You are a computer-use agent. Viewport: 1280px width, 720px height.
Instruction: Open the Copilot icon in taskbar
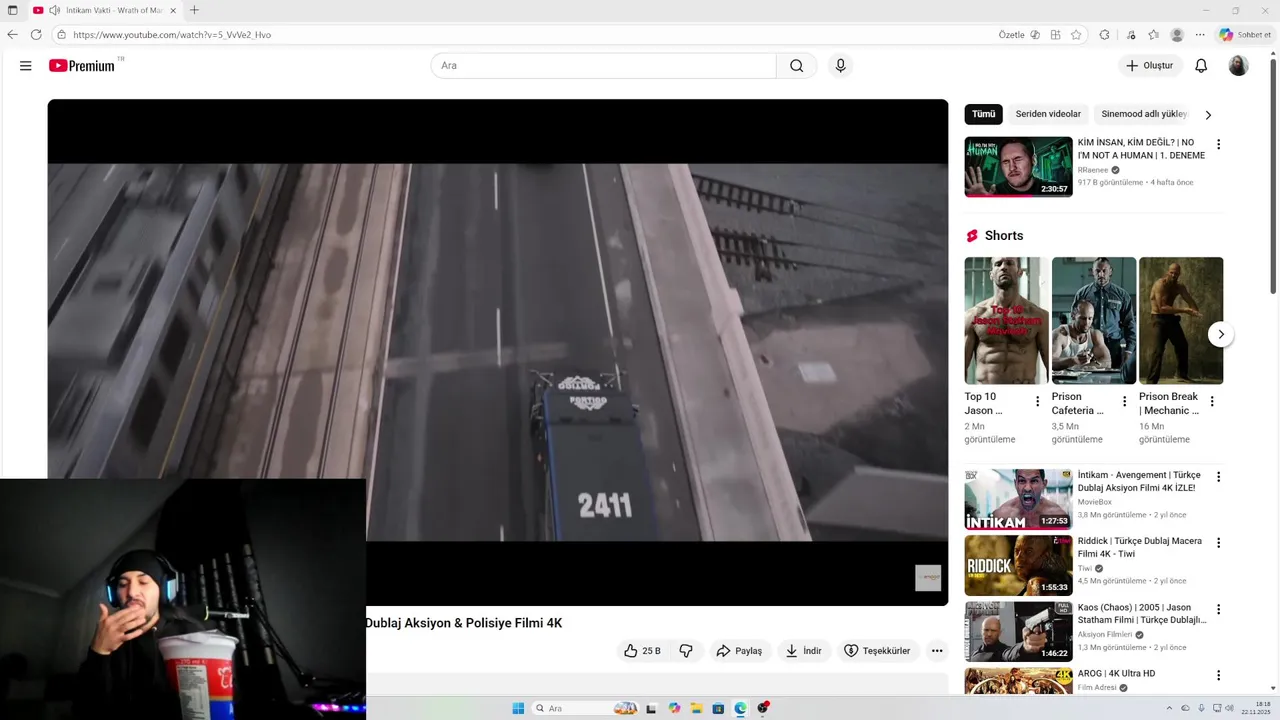pos(674,708)
